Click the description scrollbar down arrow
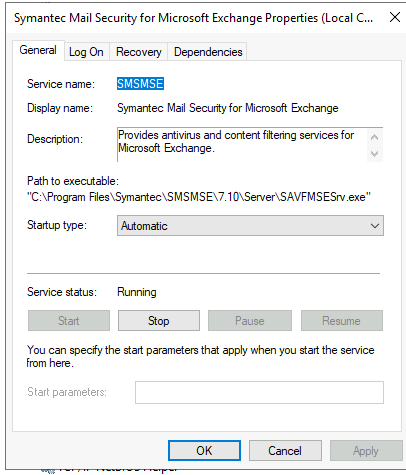The height and width of the screenshot is (475, 406). [375, 154]
